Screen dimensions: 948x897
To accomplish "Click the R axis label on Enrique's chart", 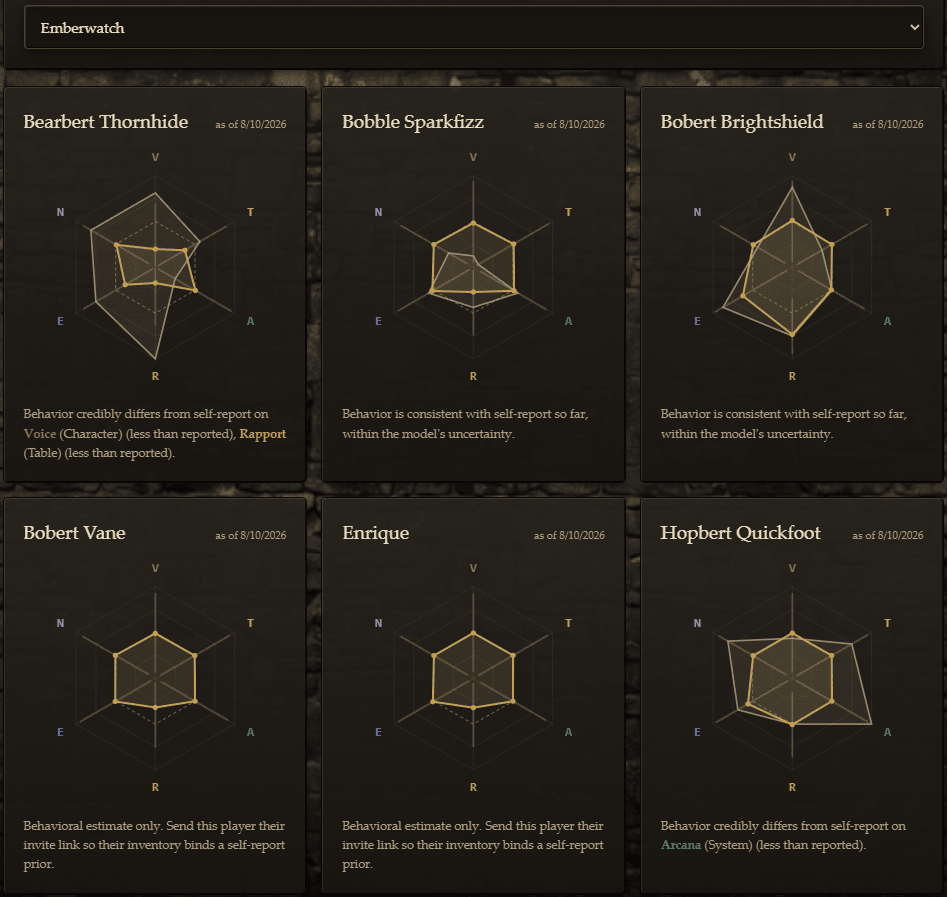I will coord(473,787).
